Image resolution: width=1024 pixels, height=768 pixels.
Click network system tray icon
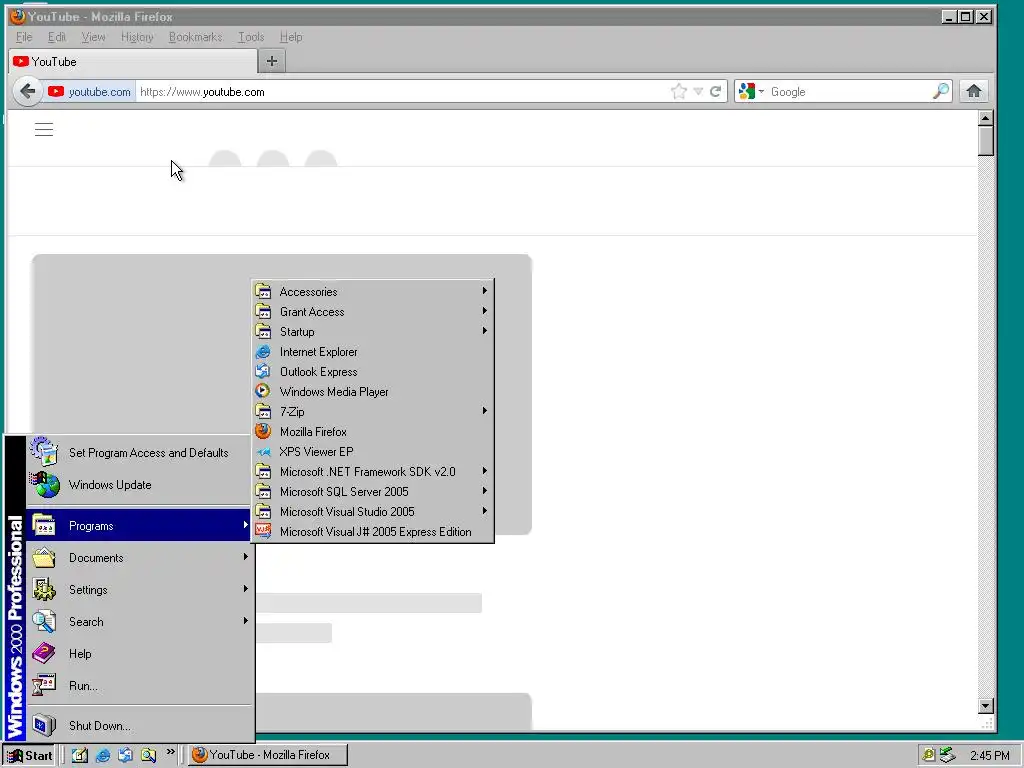(948, 755)
